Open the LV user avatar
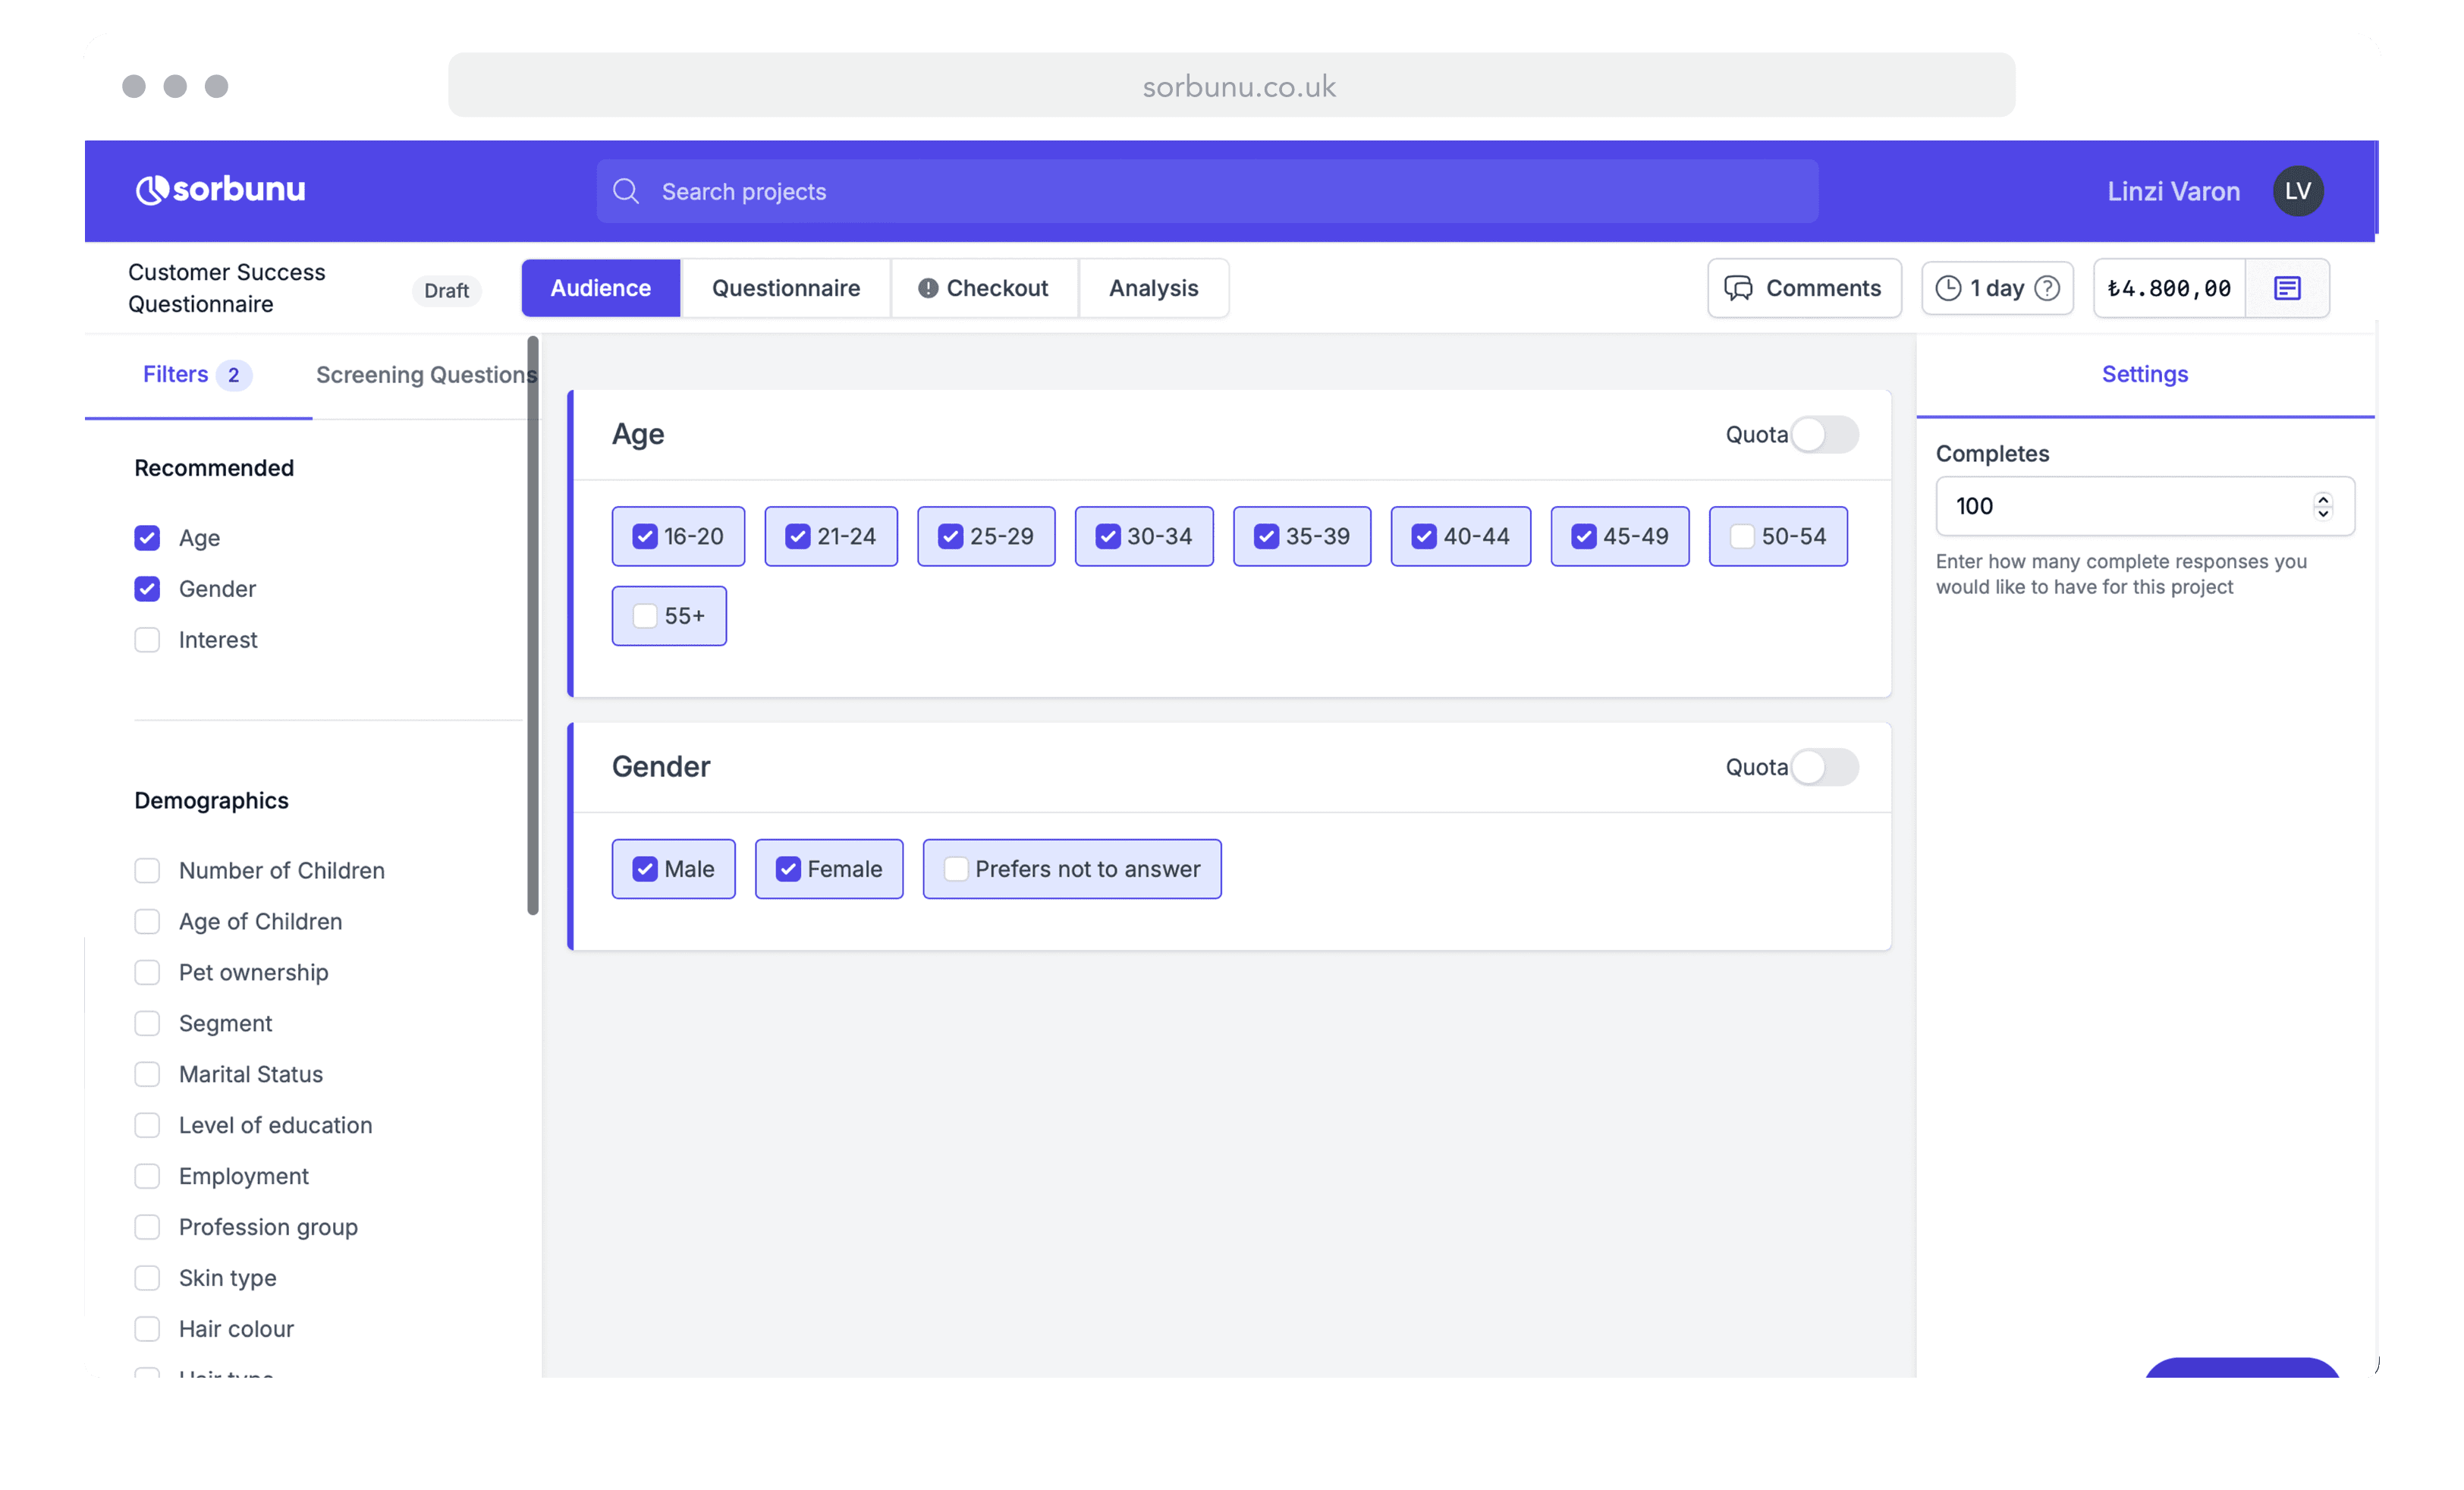Image resolution: width=2464 pixels, height=1490 pixels. pos(2297,191)
